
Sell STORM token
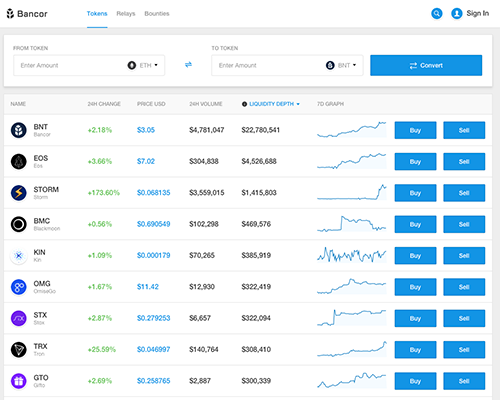464,193
